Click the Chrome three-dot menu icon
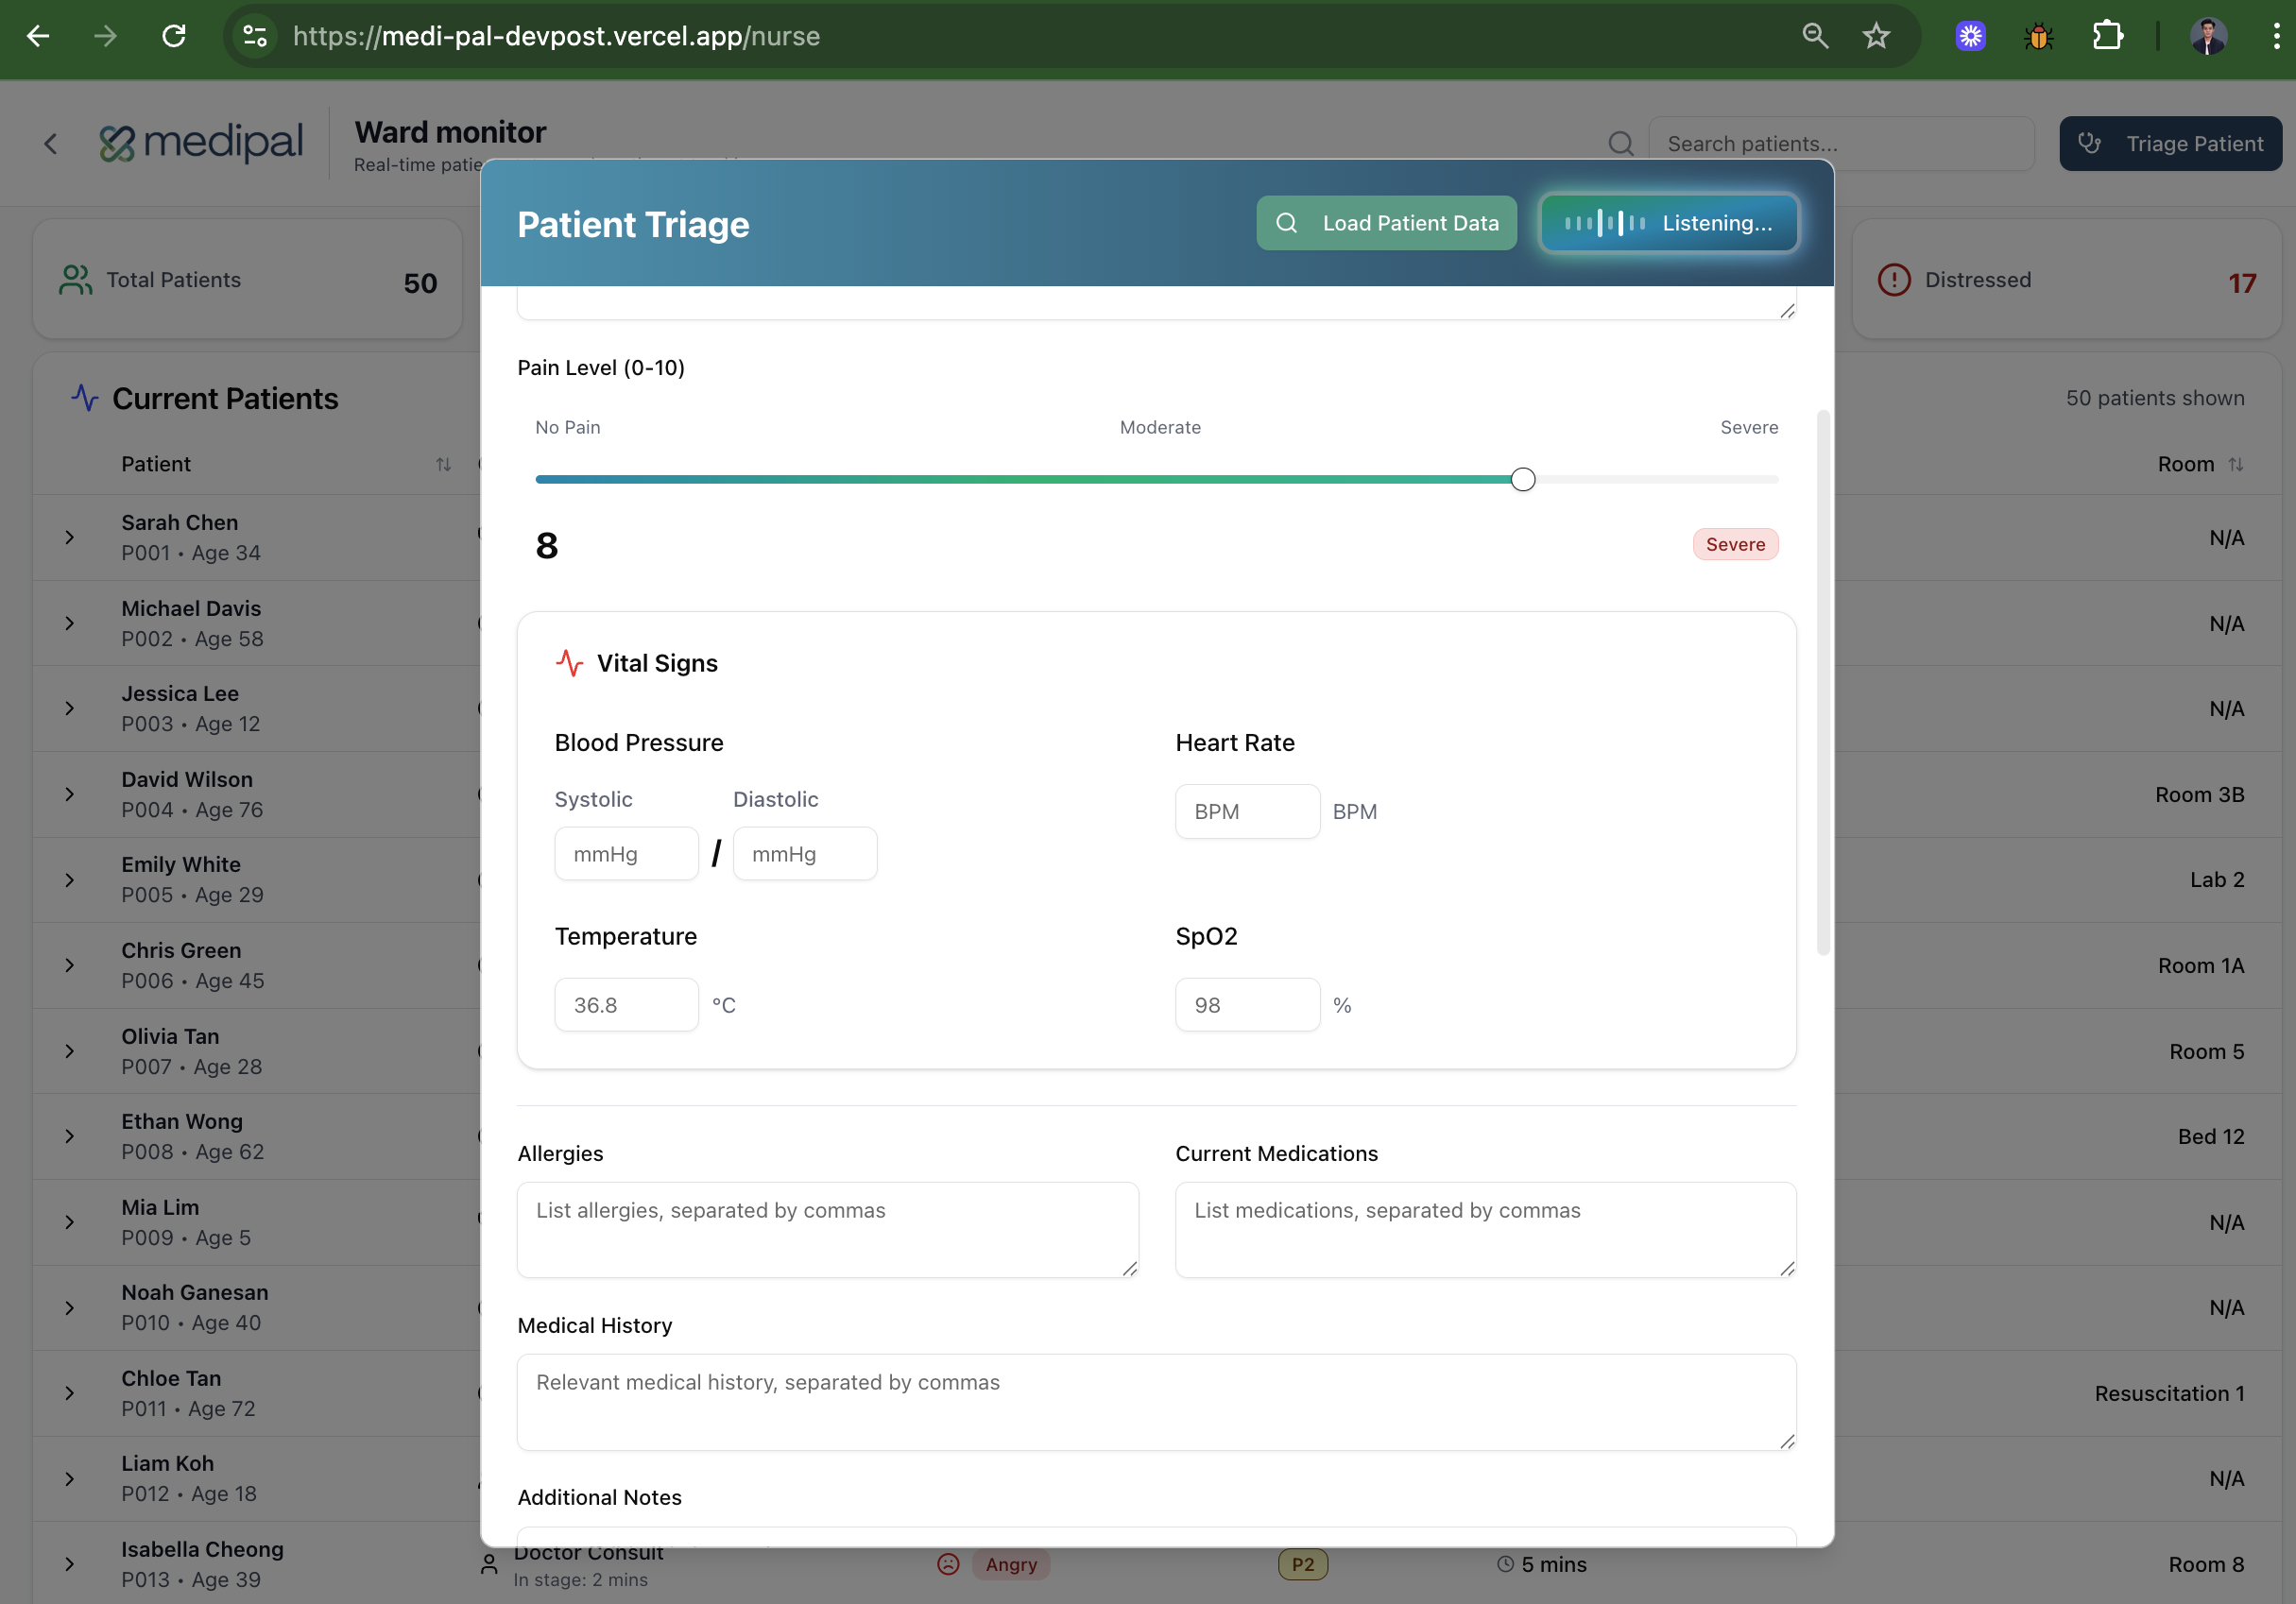 (x=2275, y=36)
